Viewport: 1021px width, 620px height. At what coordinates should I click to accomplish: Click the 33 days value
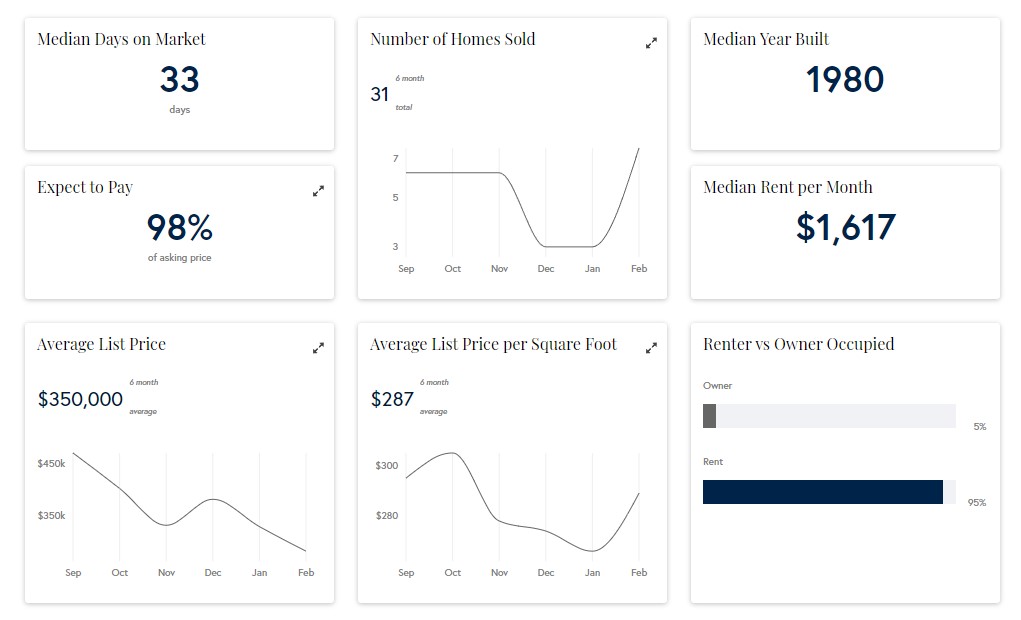(179, 79)
